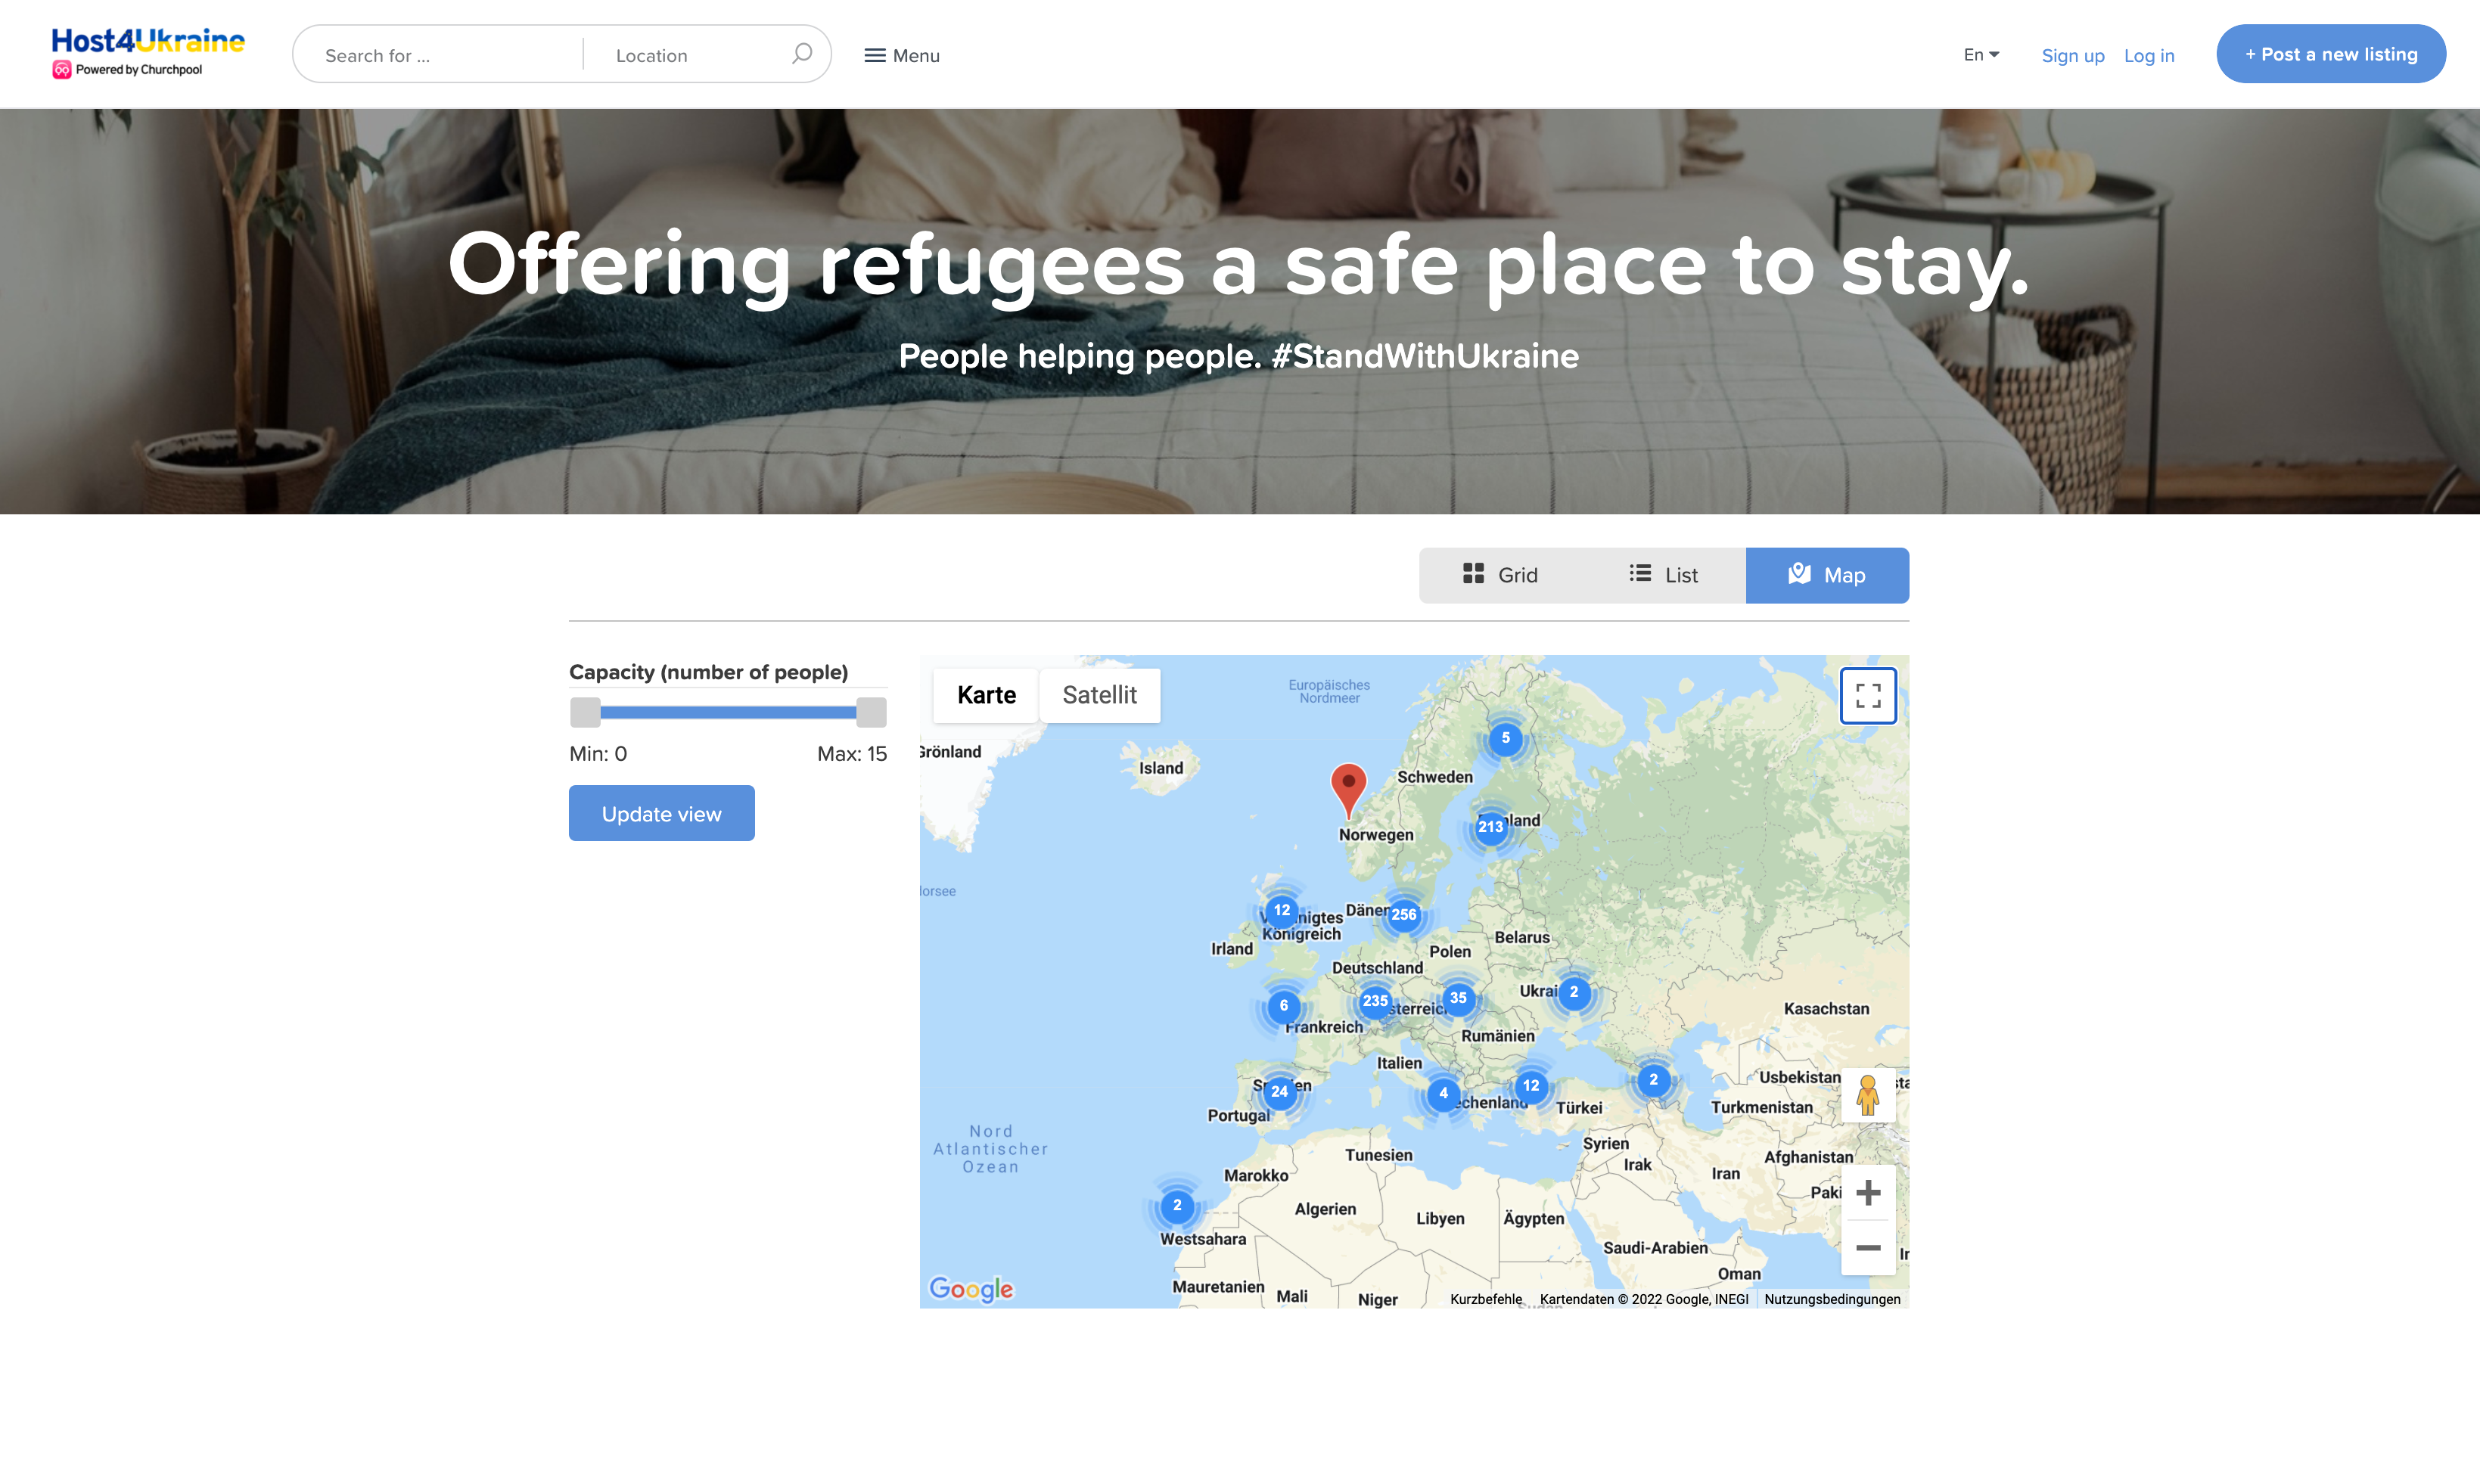Click the red map pin in Norway

[1348, 785]
